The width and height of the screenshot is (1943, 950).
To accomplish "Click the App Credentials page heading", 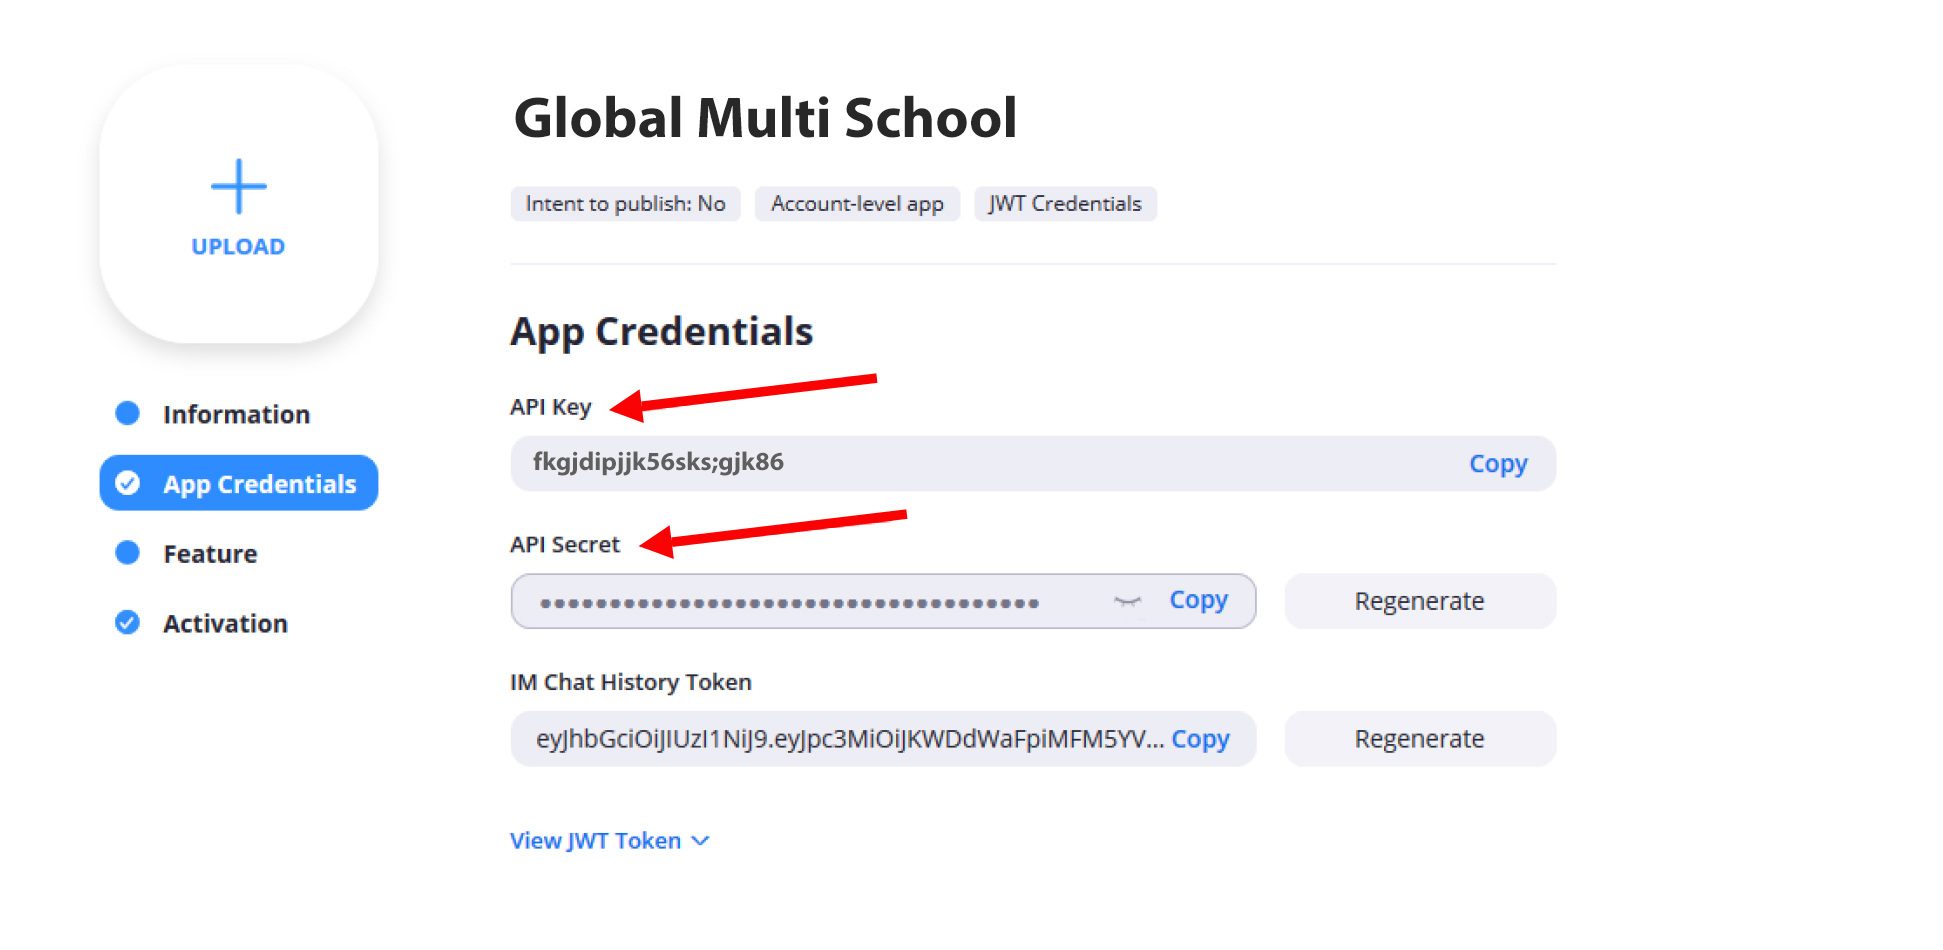I will click(x=662, y=332).
